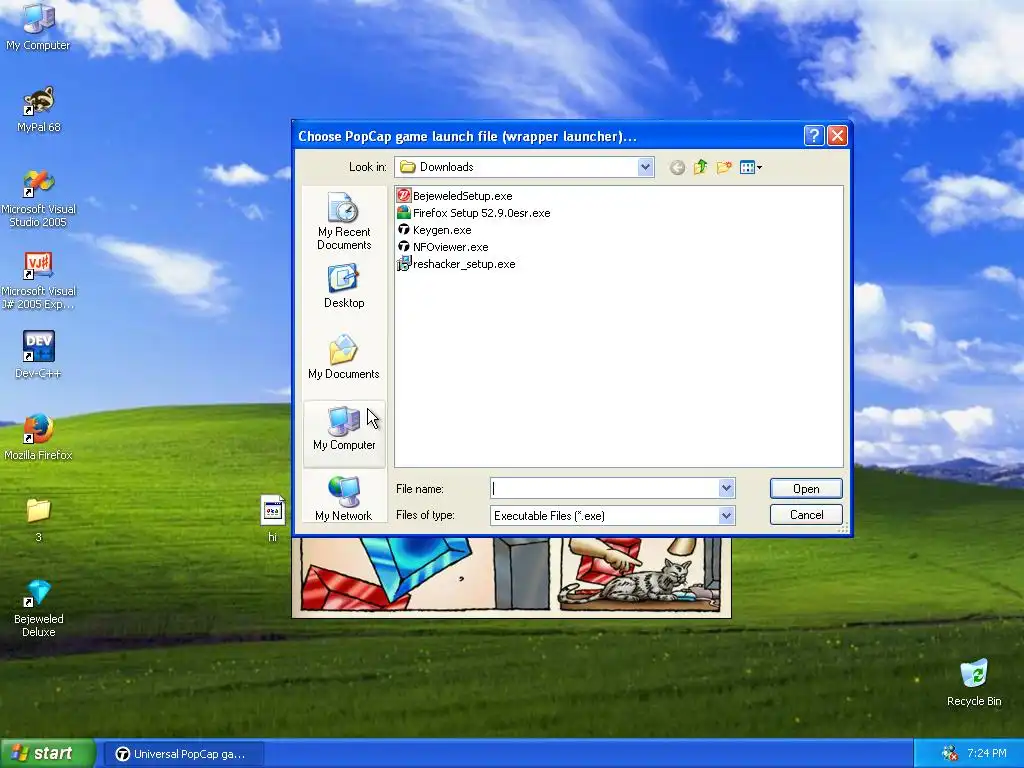Launch MyPal 68 desktop shortcut

tap(39, 109)
